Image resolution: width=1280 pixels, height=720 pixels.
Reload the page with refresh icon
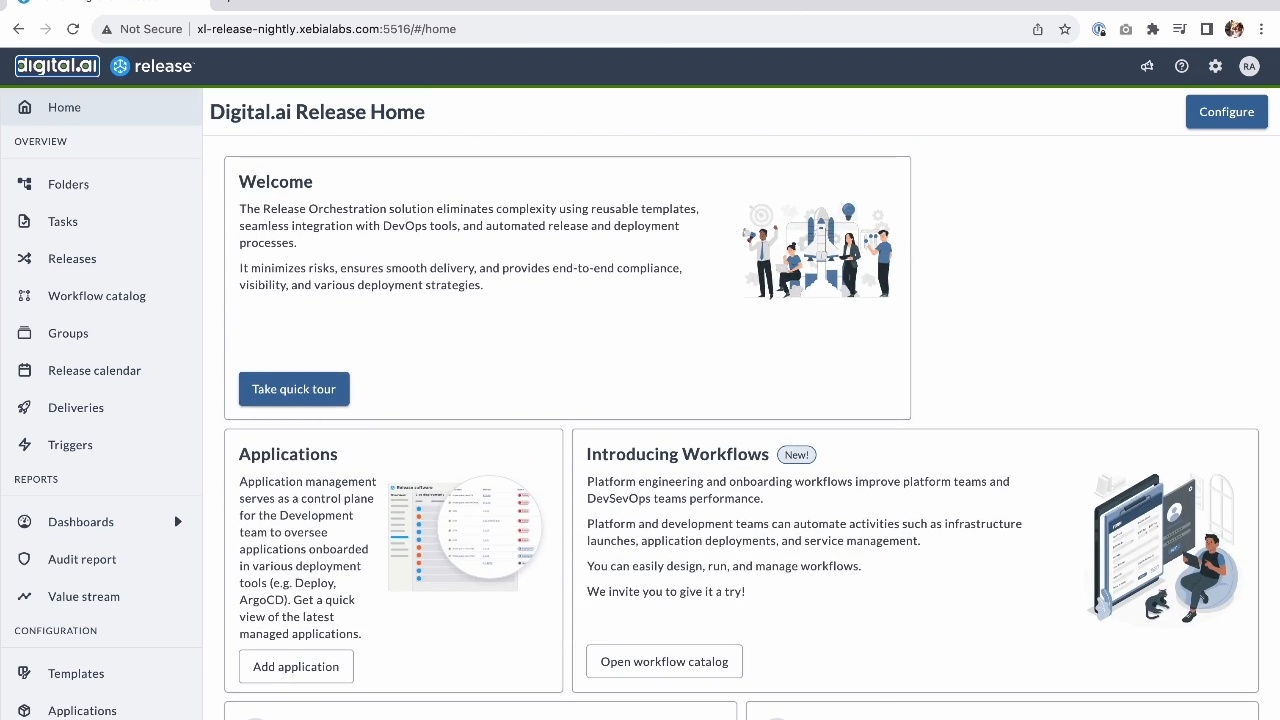tap(73, 29)
